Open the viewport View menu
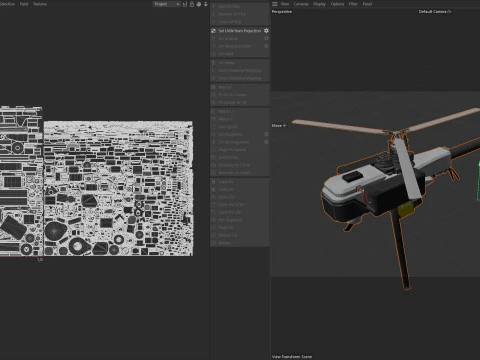 click(285, 4)
